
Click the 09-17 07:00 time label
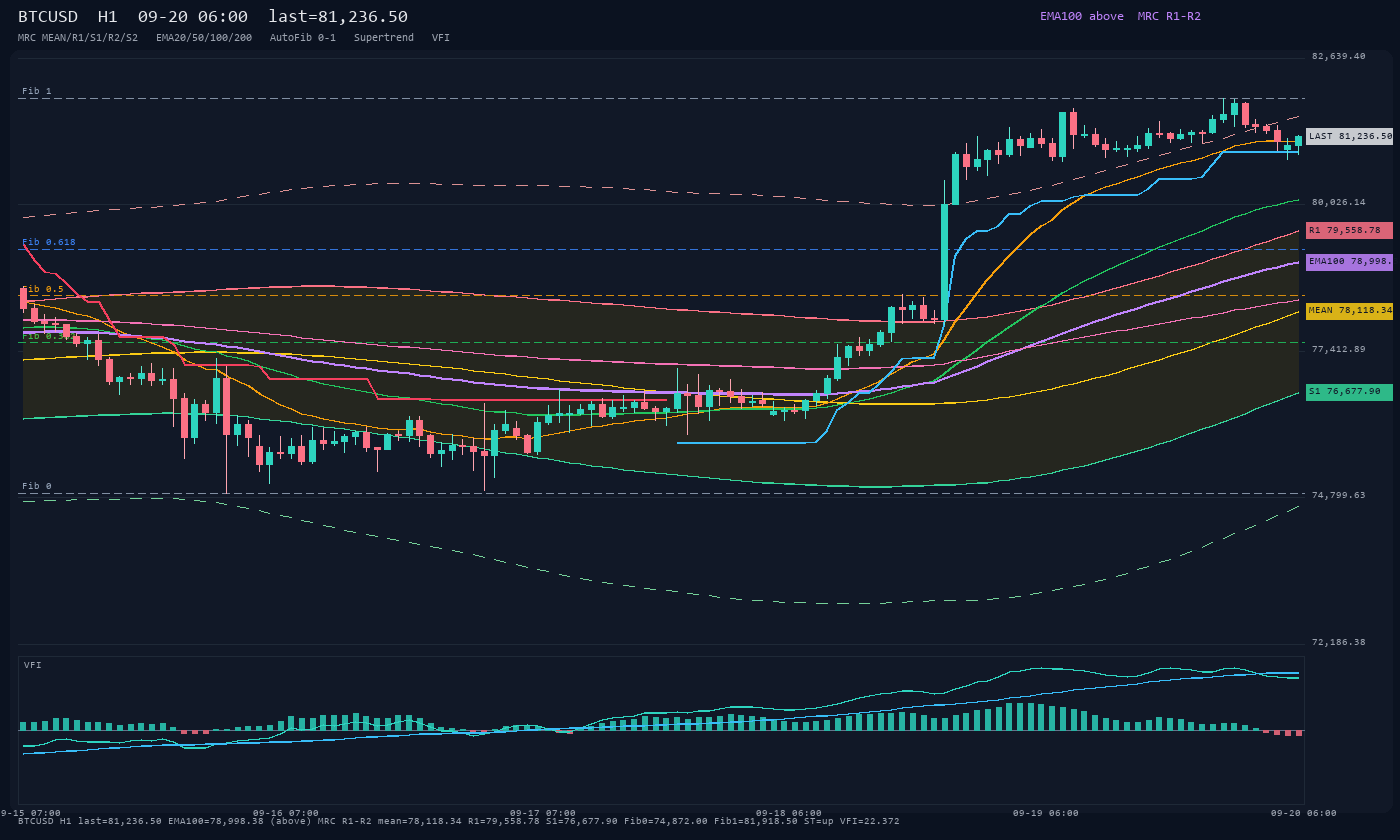[543, 813]
